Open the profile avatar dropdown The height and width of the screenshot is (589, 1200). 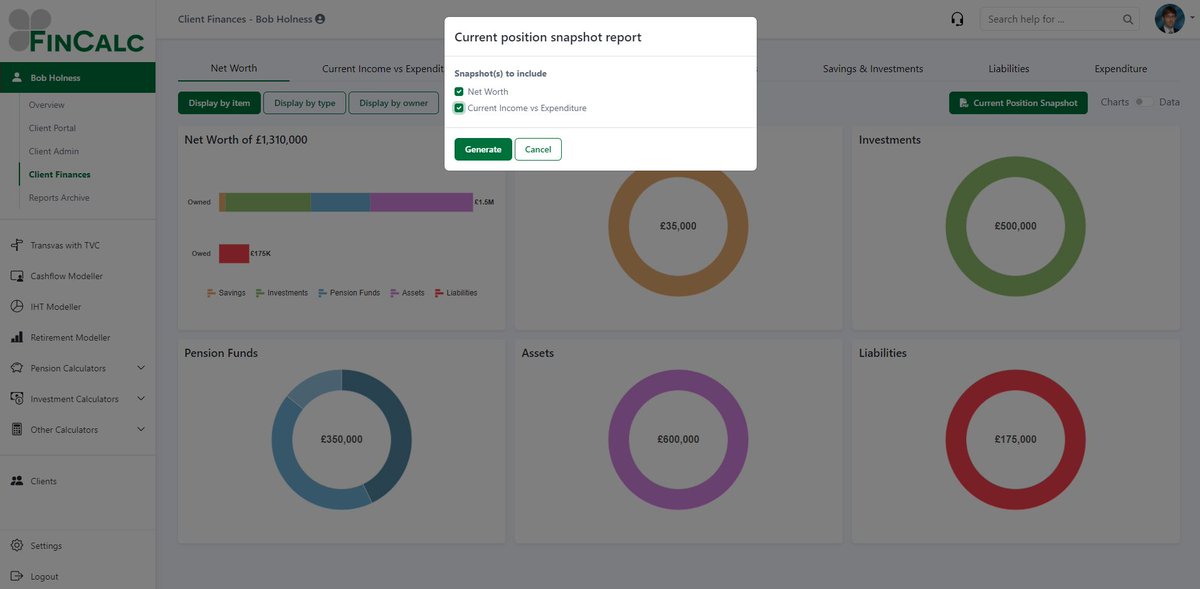[x=1169, y=17]
